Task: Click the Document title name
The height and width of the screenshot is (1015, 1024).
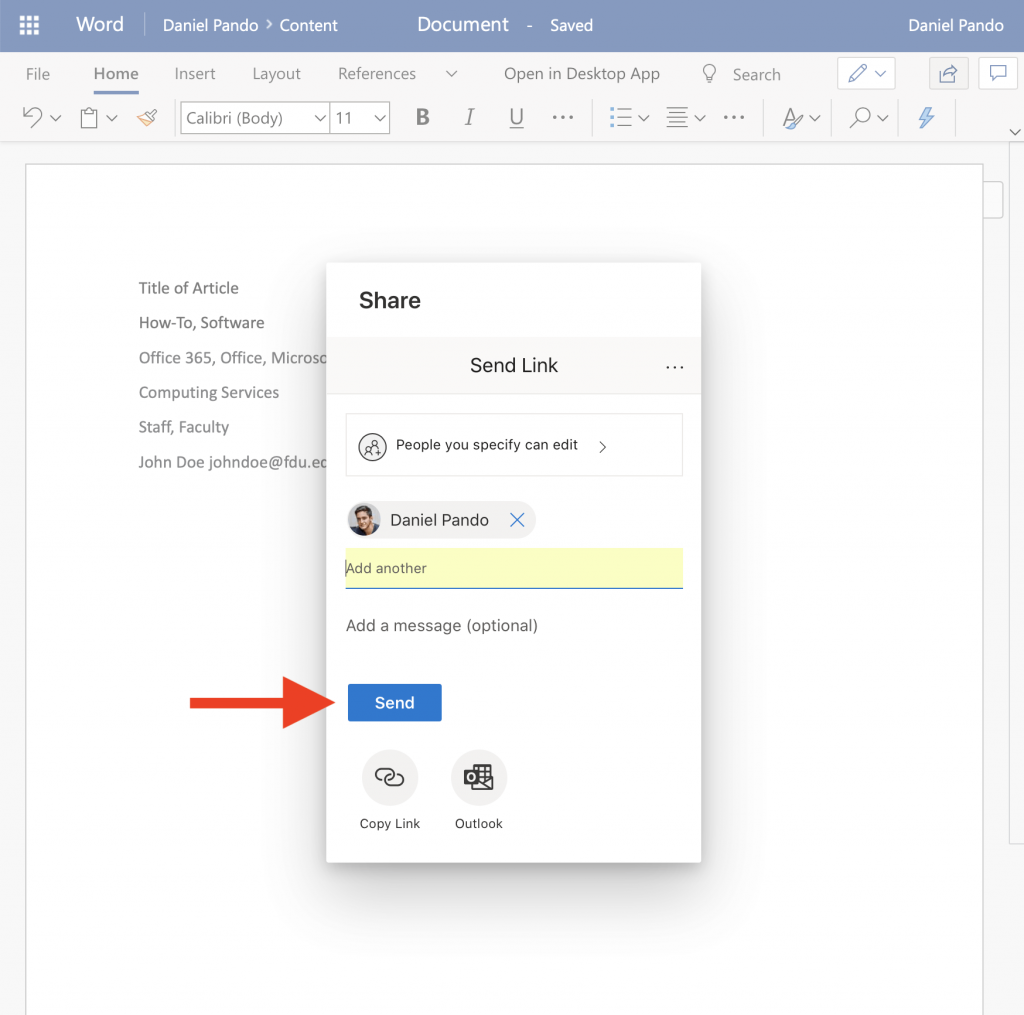Action: tap(462, 25)
